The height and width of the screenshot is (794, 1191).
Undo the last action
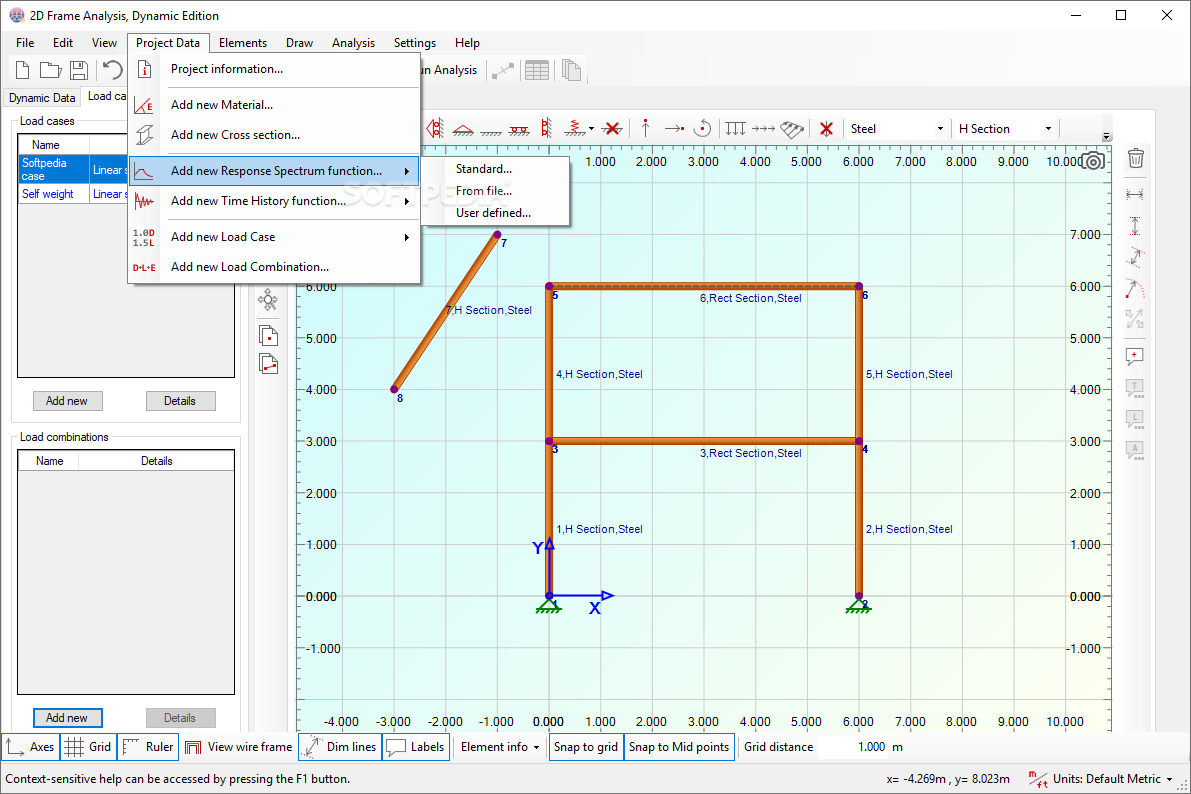click(112, 70)
